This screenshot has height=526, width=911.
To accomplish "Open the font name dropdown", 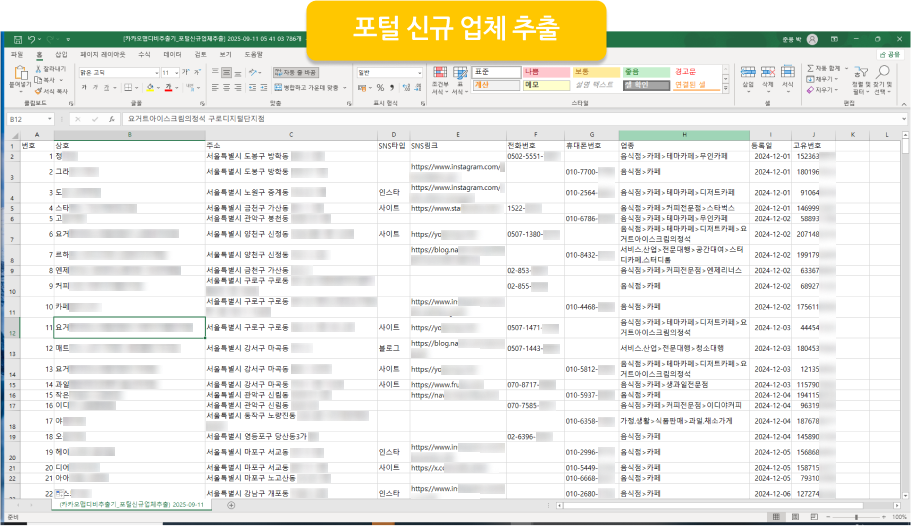I will [x=155, y=73].
